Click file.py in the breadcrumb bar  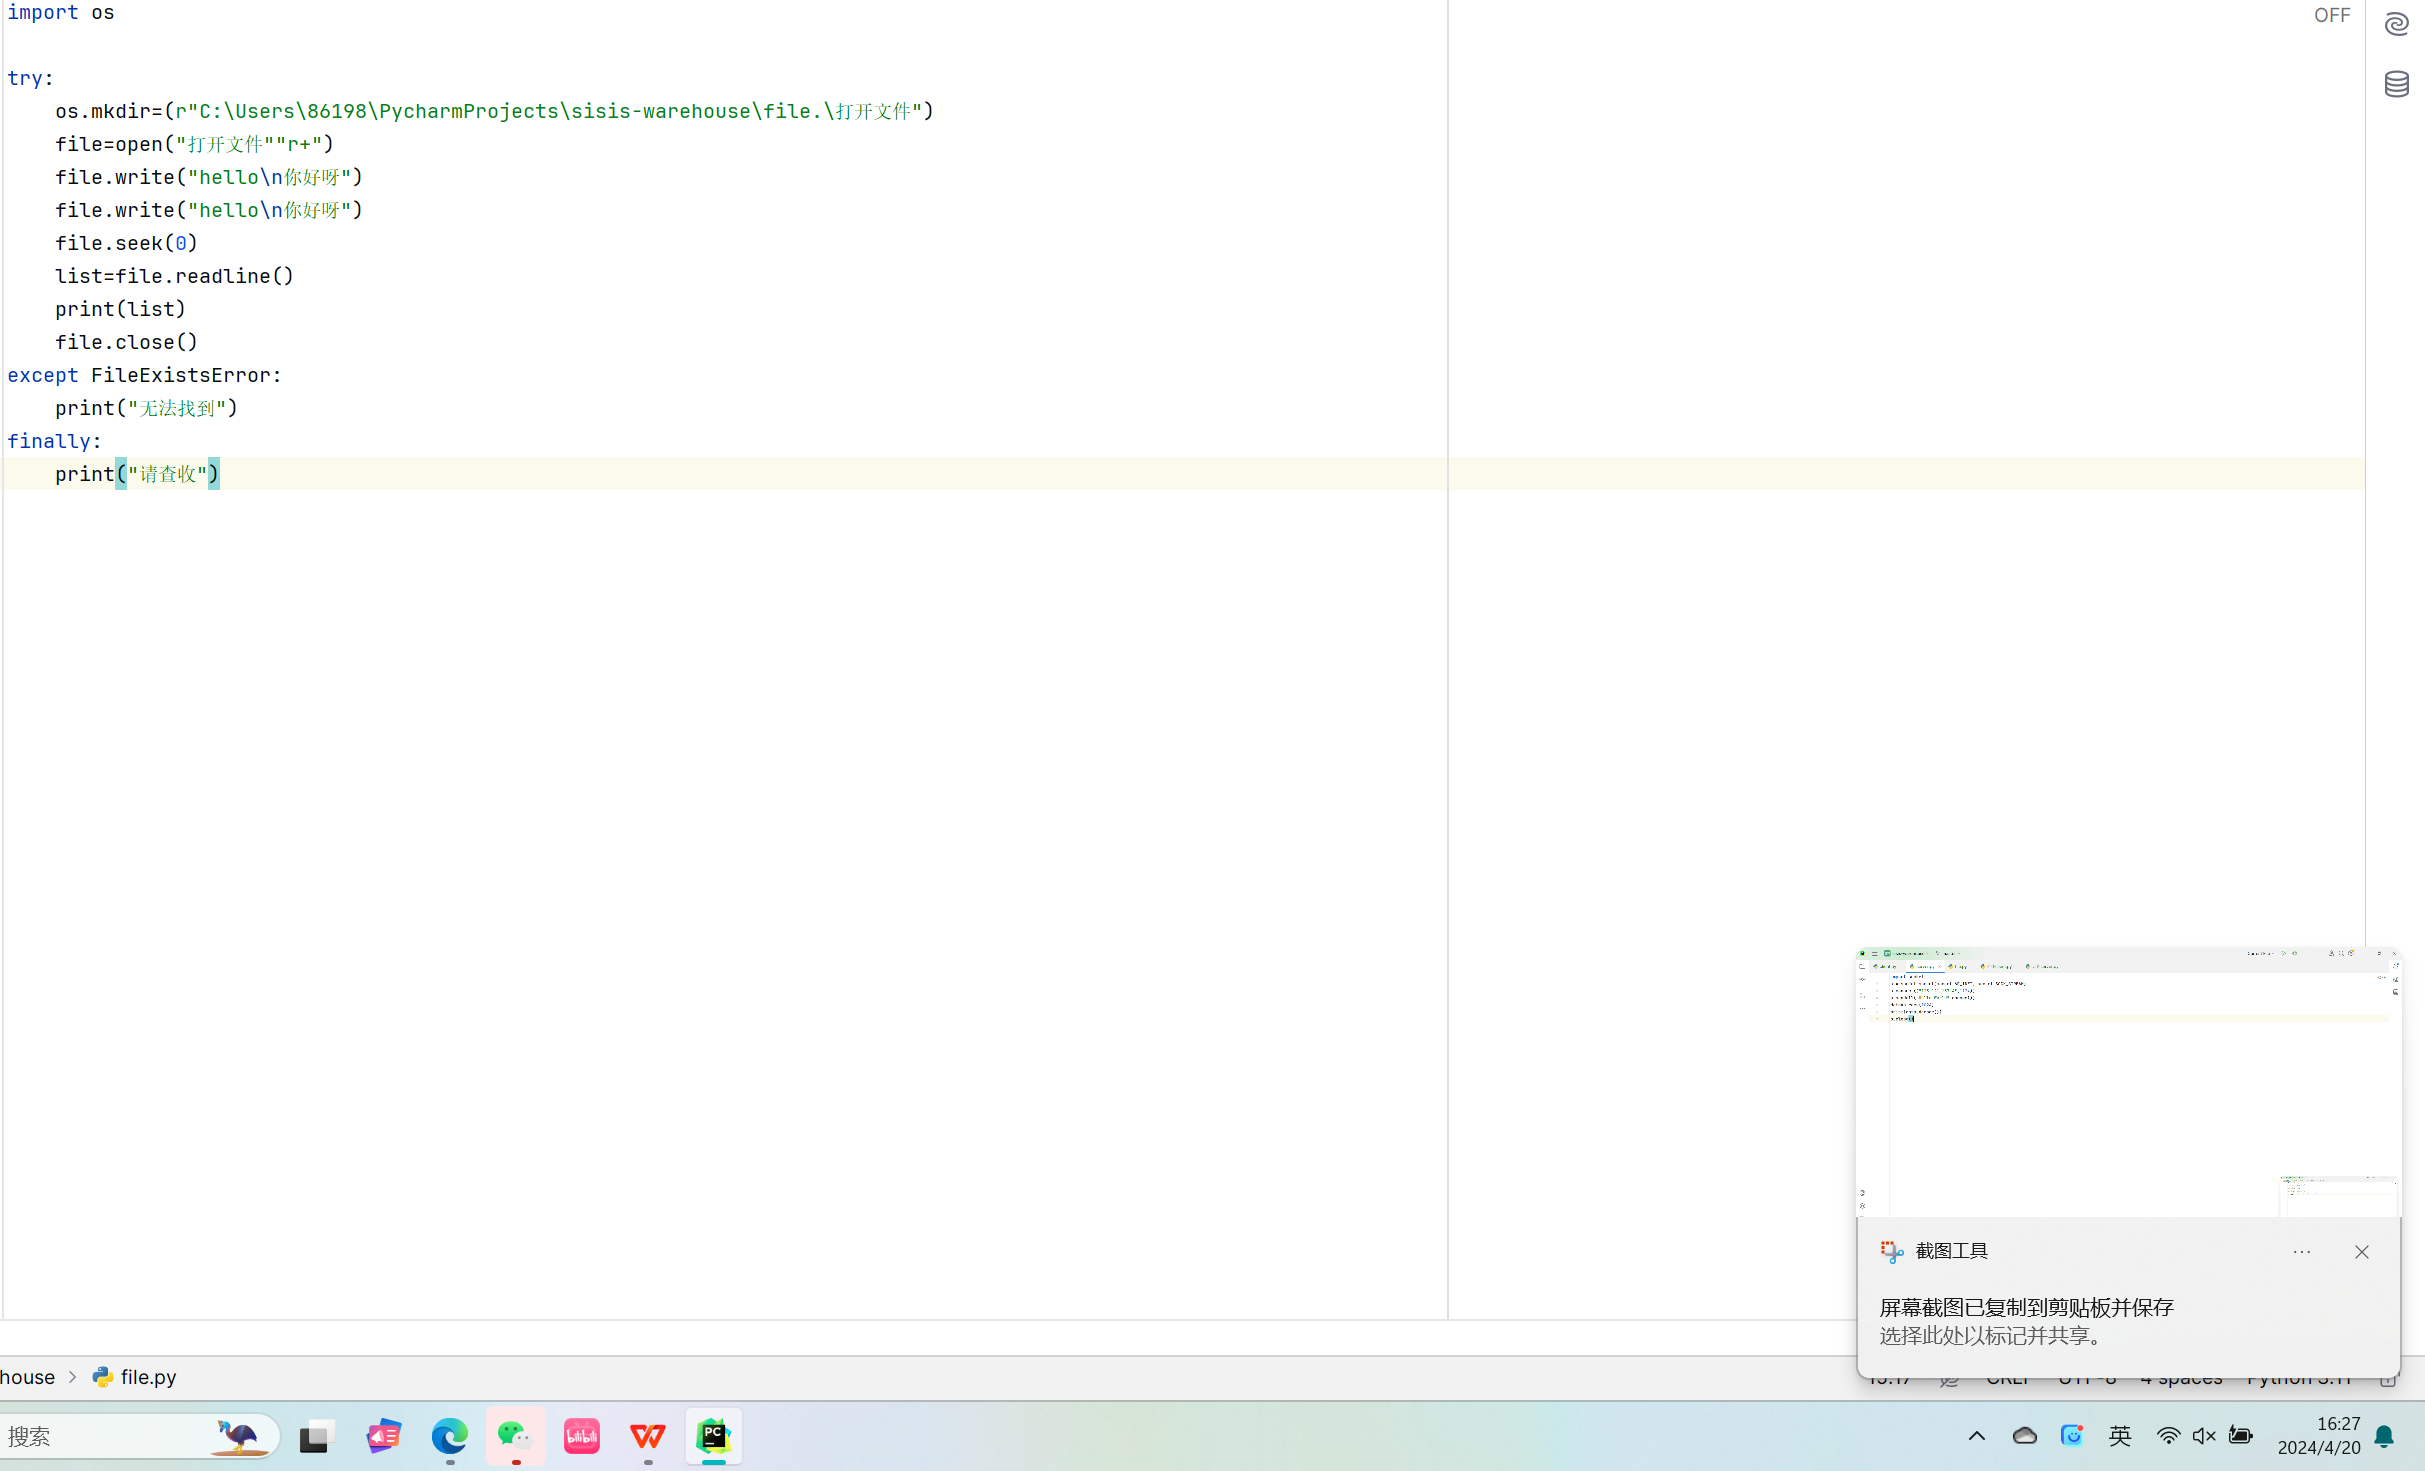pos(147,1377)
